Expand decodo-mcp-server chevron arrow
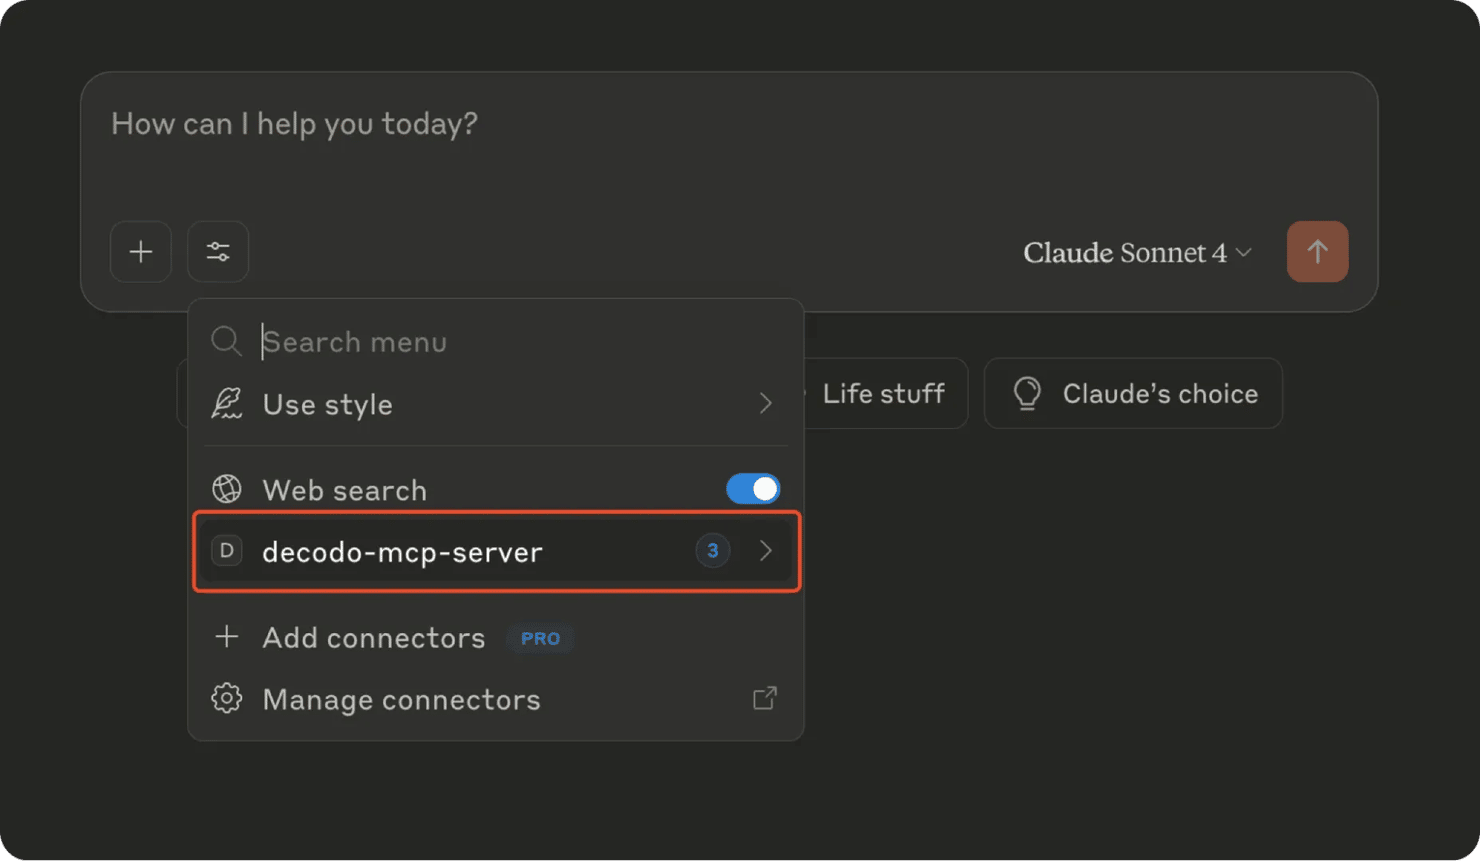This screenshot has width=1480, height=861. (766, 551)
